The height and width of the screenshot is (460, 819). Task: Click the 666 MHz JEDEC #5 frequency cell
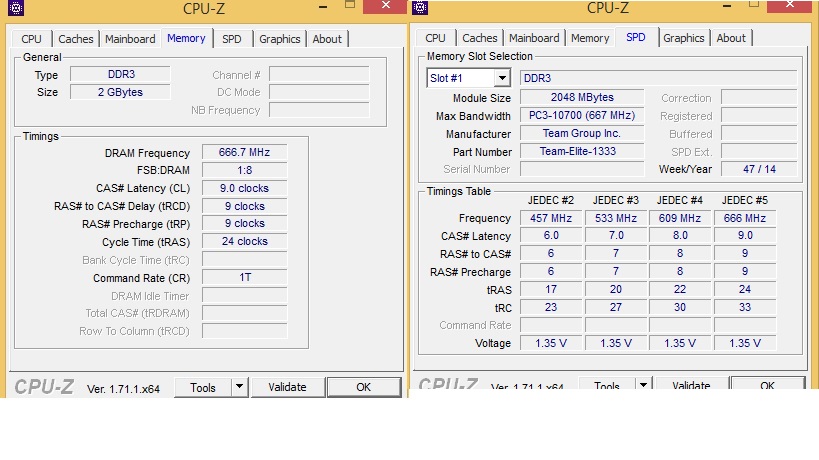click(745, 218)
